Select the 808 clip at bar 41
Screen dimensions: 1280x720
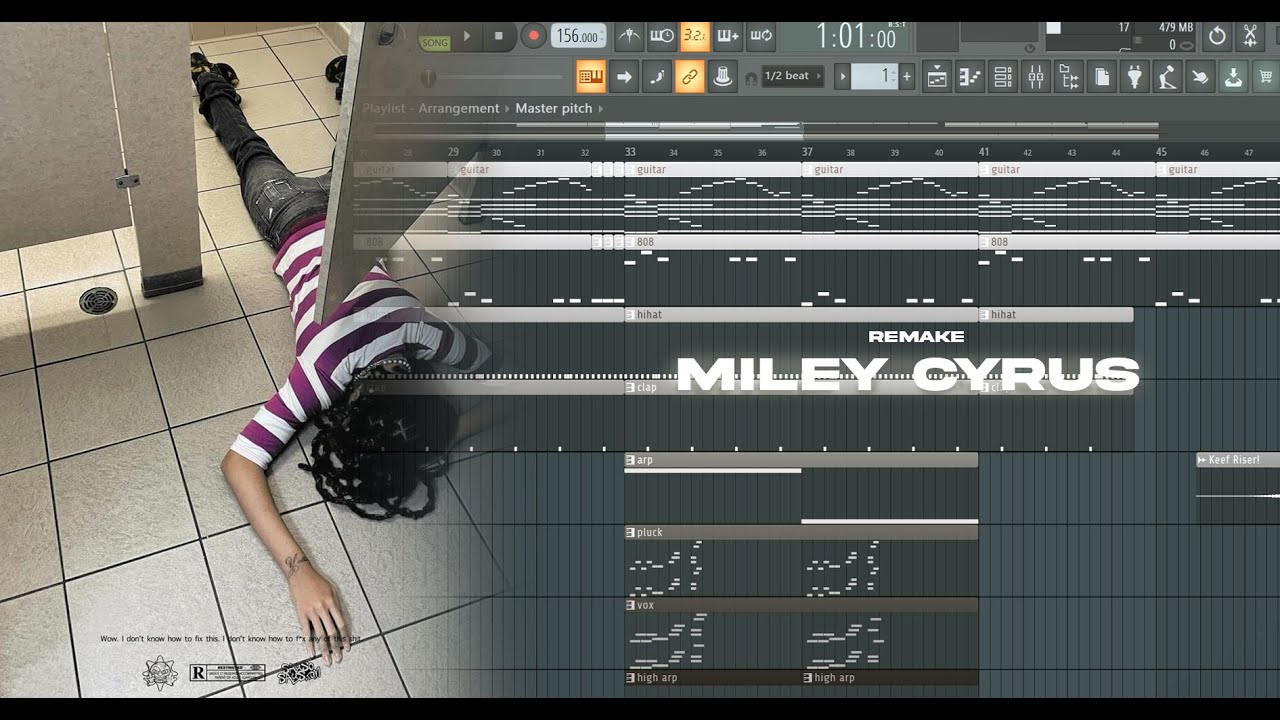[x=1129, y=242]
